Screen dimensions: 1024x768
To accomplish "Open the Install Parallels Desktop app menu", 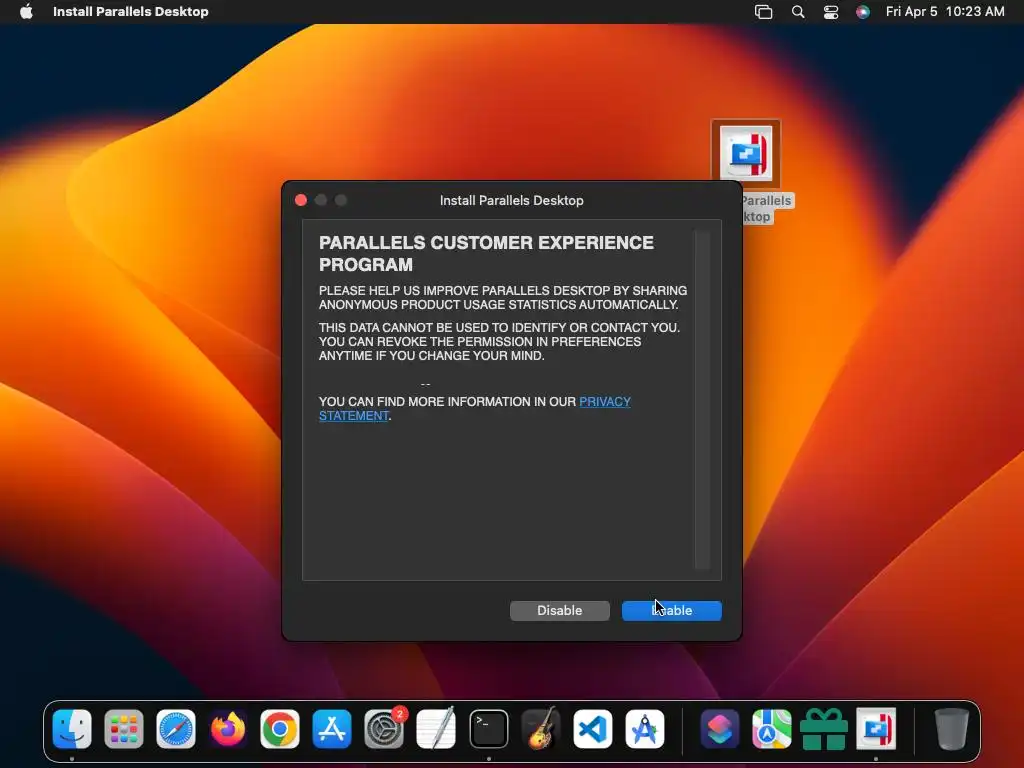I will 131,12.
